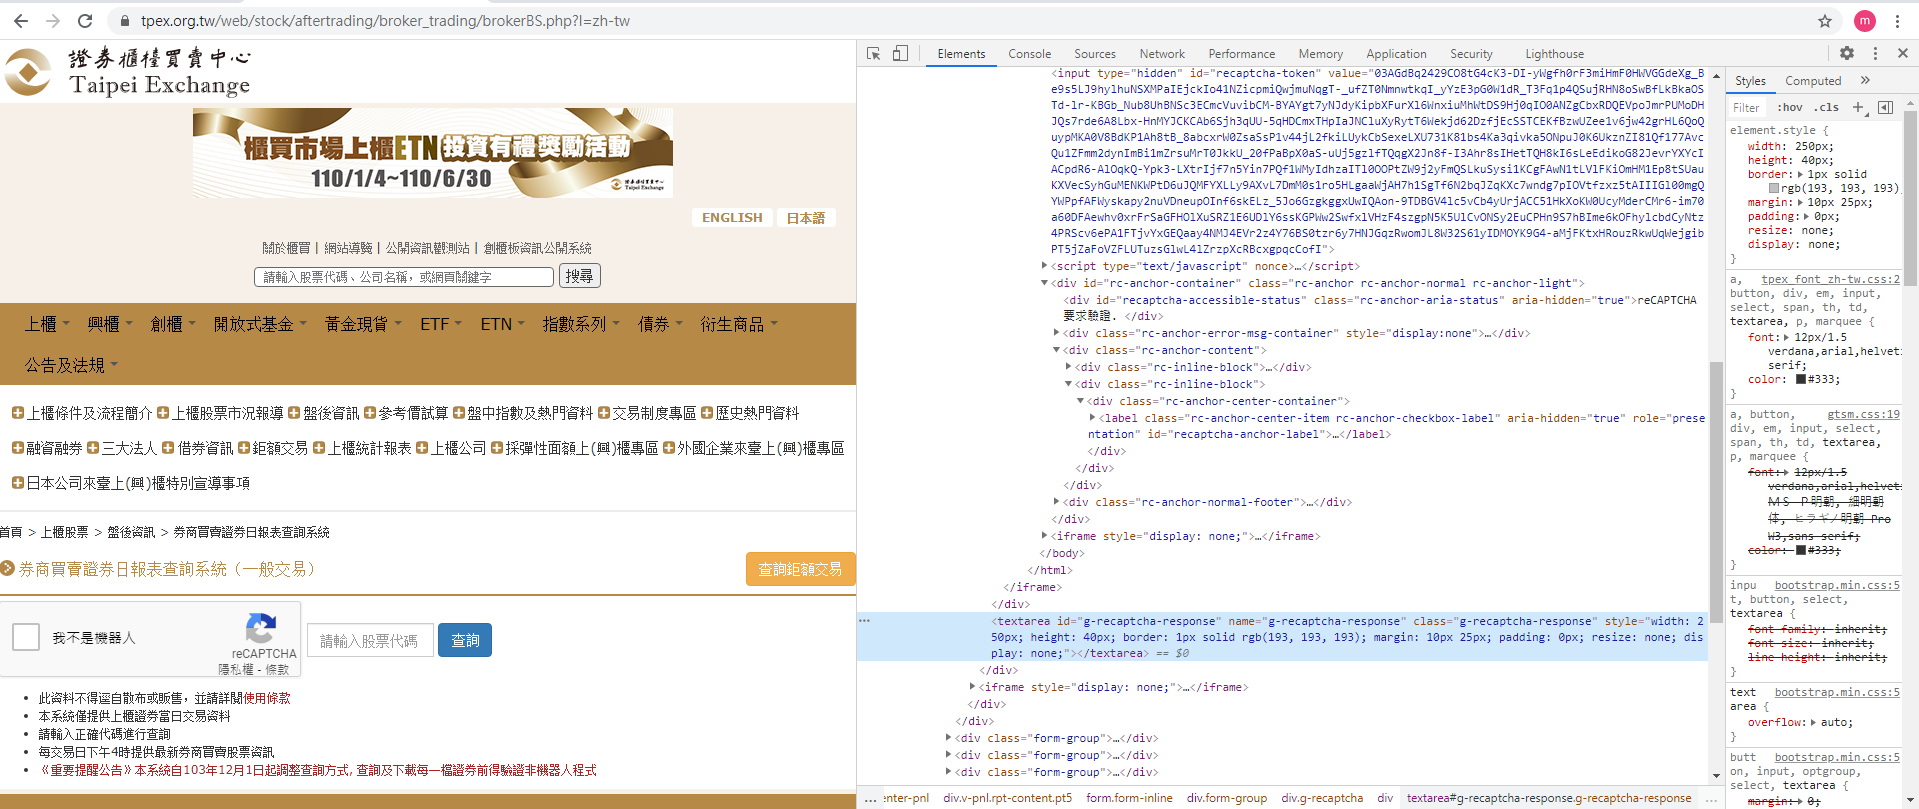This screenshot has width=1919, height=809.
Task: Toggle the :hov element state button
Action: click(1790, 107)
